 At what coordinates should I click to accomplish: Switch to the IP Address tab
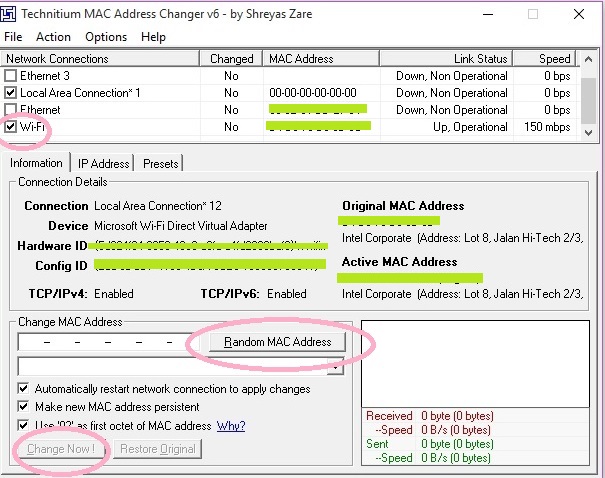[x=103, y=164]
